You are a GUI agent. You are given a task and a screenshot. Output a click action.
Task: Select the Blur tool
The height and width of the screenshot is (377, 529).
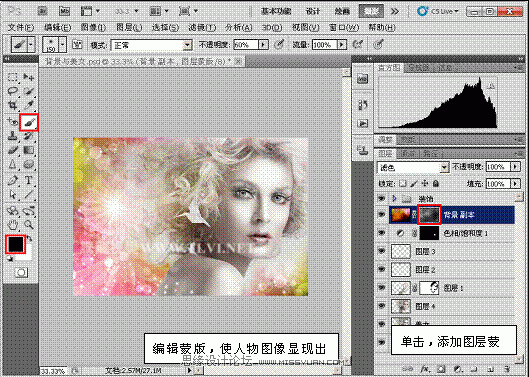(x=13, y=165)
